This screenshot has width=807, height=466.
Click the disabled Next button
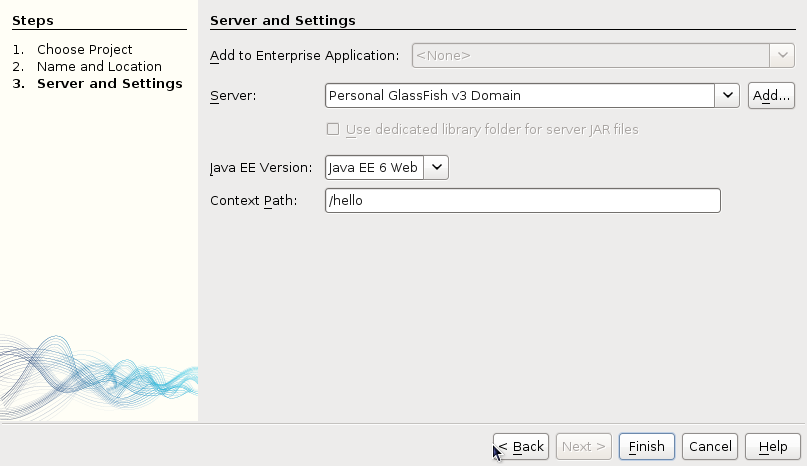point(584,446)
